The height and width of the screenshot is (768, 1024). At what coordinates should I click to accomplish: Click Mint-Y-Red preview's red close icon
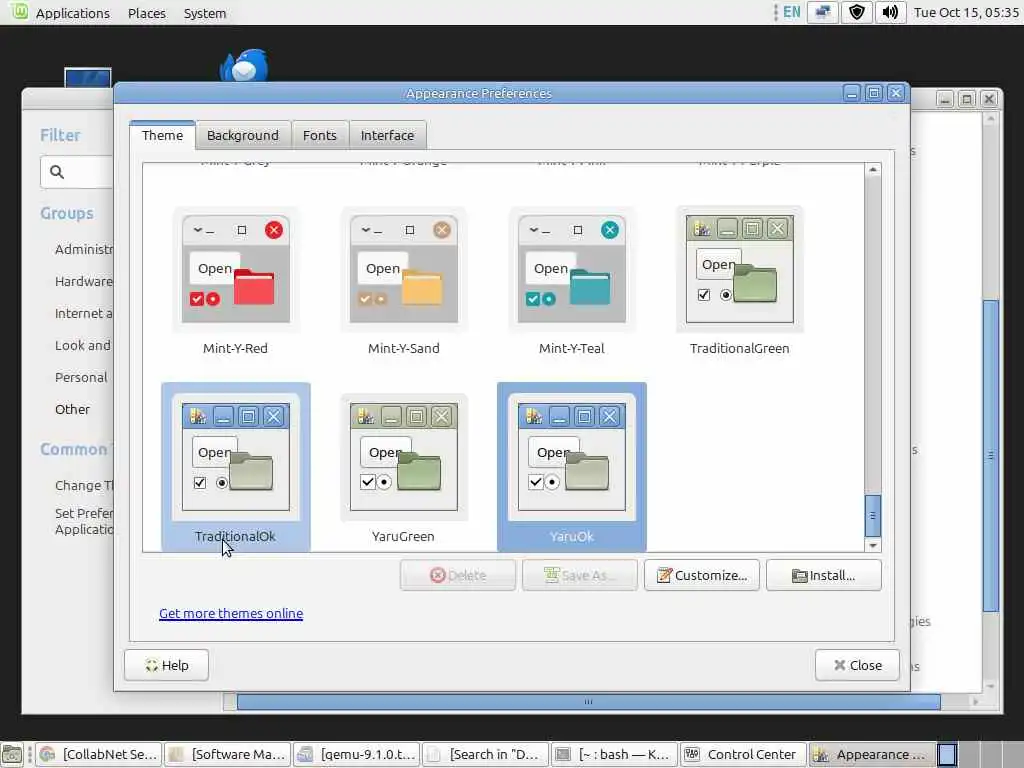[274, 230]
